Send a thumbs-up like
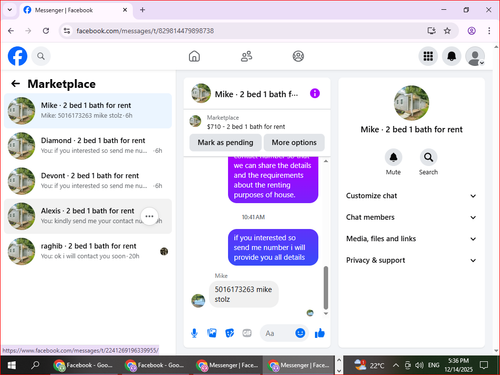The width and height of the screenshot is (500, 375). [320, 333]
